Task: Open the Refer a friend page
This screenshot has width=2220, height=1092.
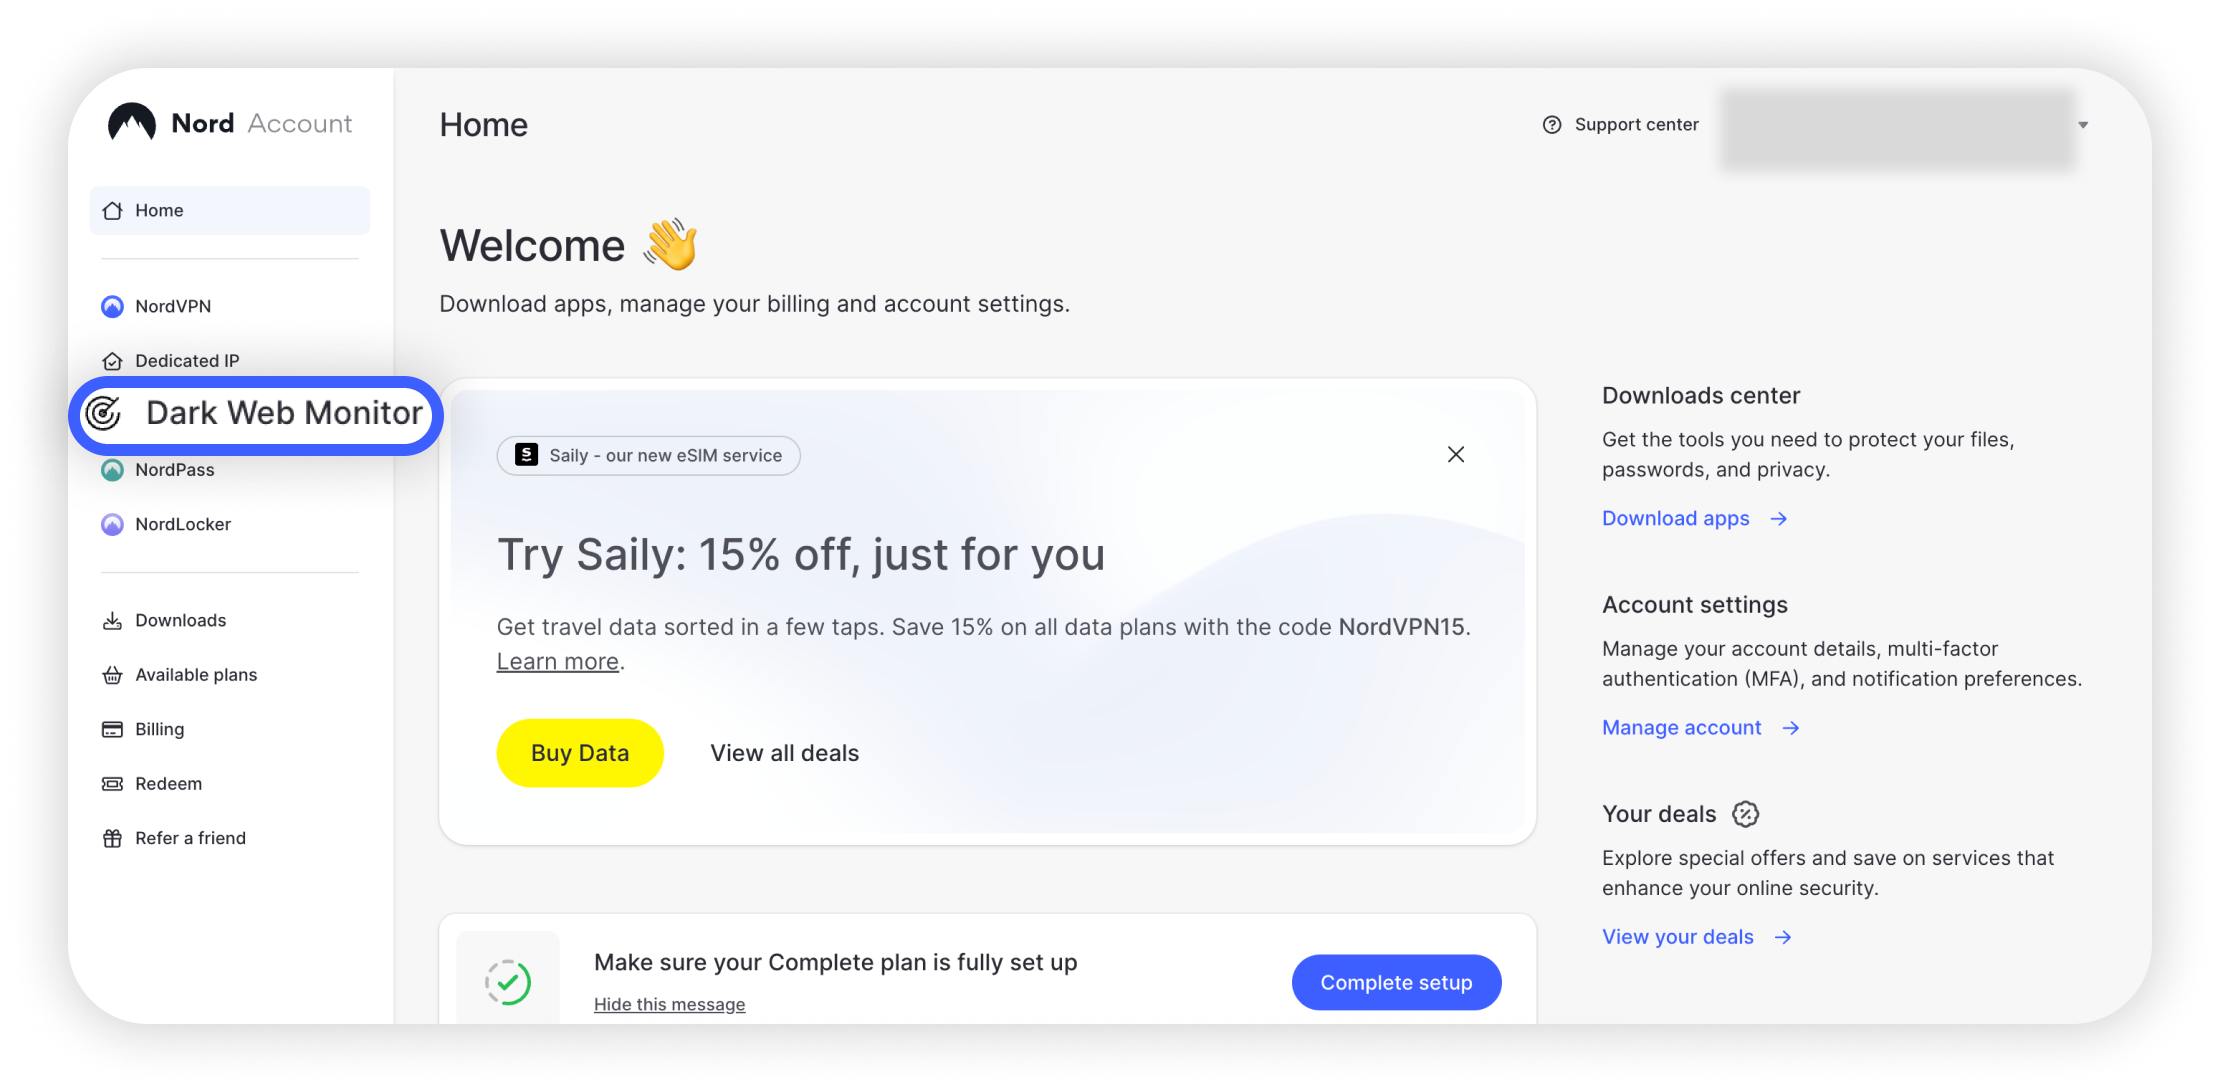Action: [190, 838]
